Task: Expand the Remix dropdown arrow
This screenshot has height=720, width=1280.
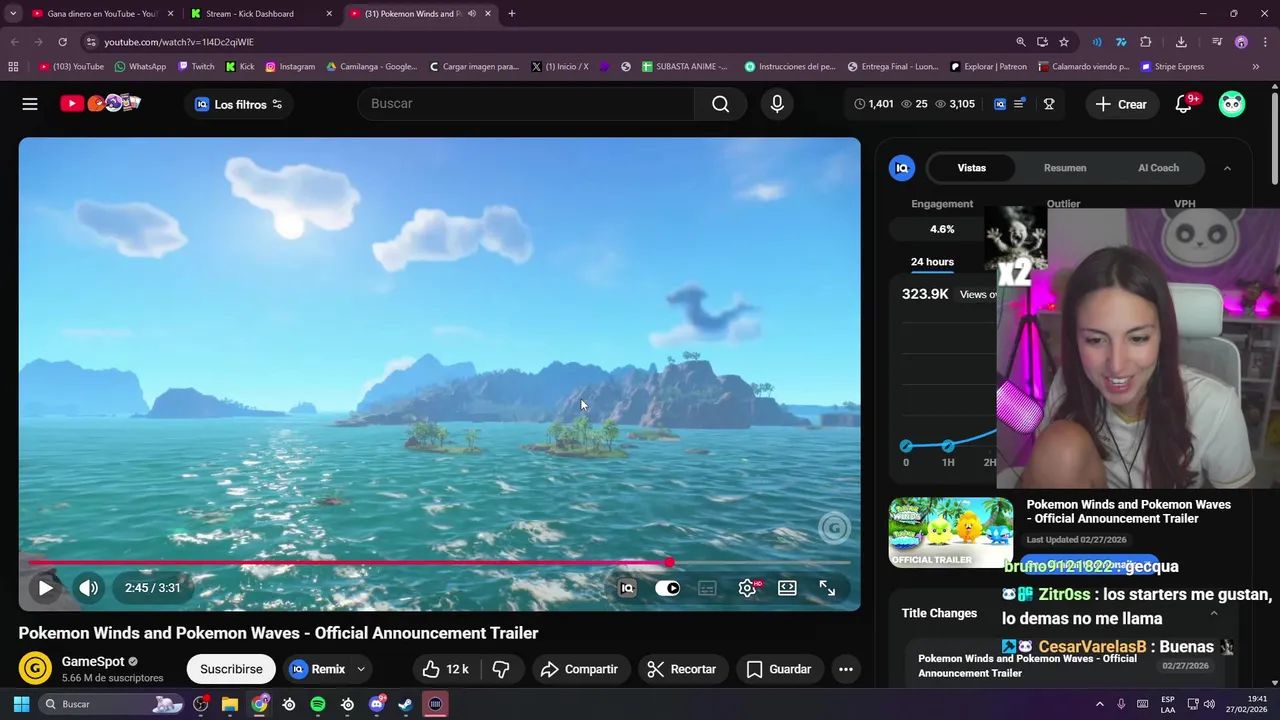Action: [361, 669]
